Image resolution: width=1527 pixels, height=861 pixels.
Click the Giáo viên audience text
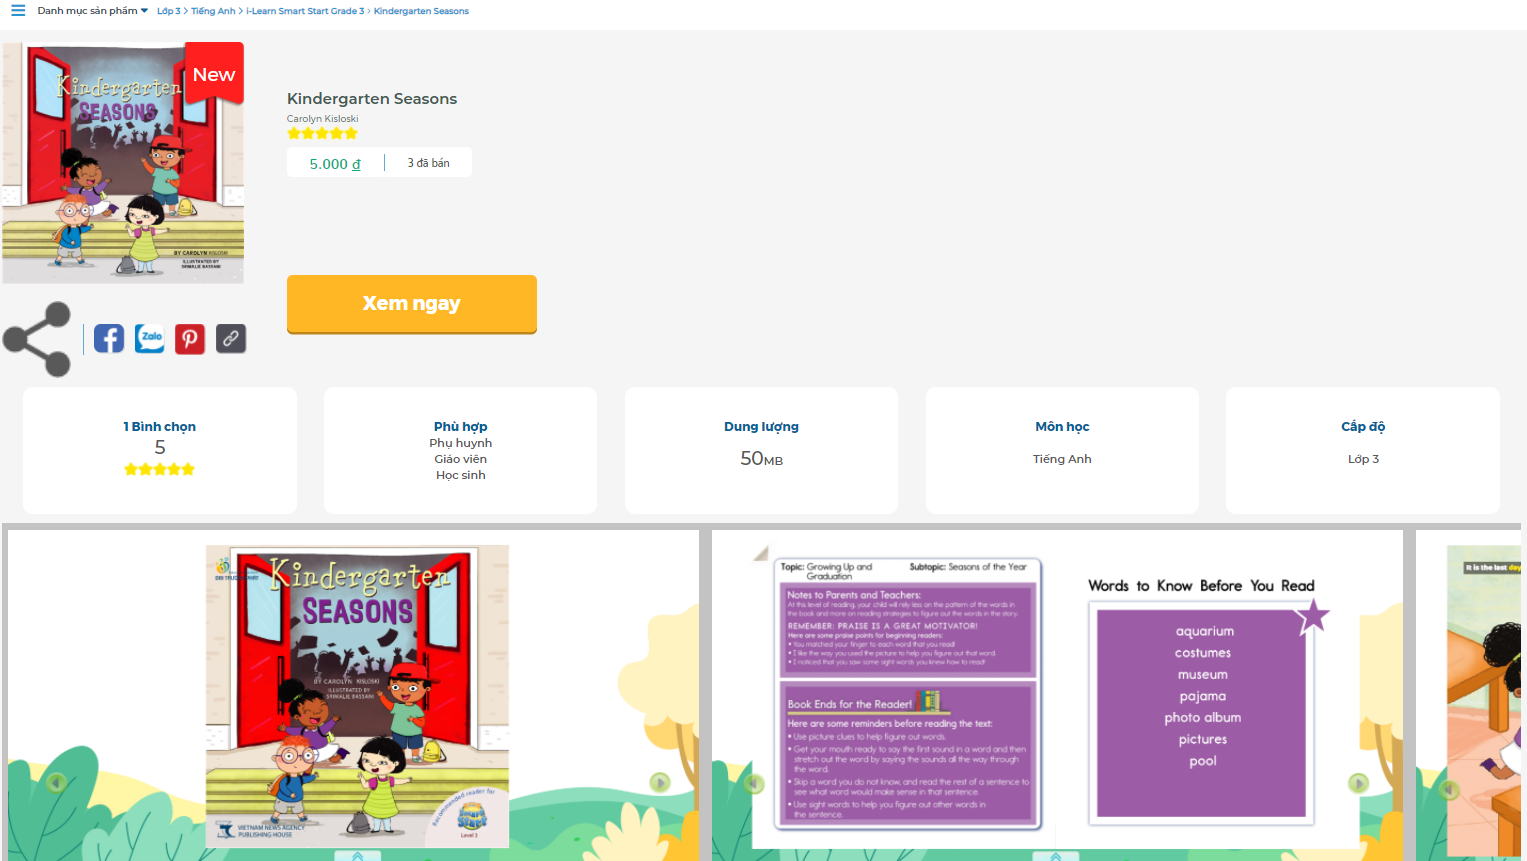click(x=461, y=459)
